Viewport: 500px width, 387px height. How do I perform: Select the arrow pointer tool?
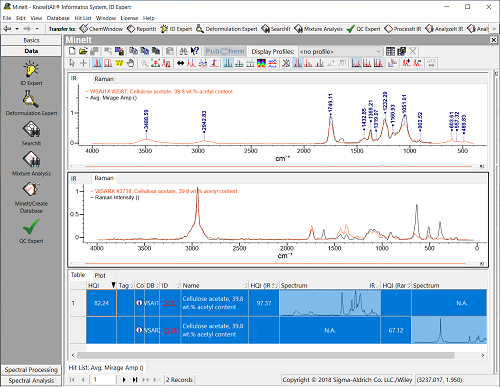pyautogui.click(x=72, y=63)
